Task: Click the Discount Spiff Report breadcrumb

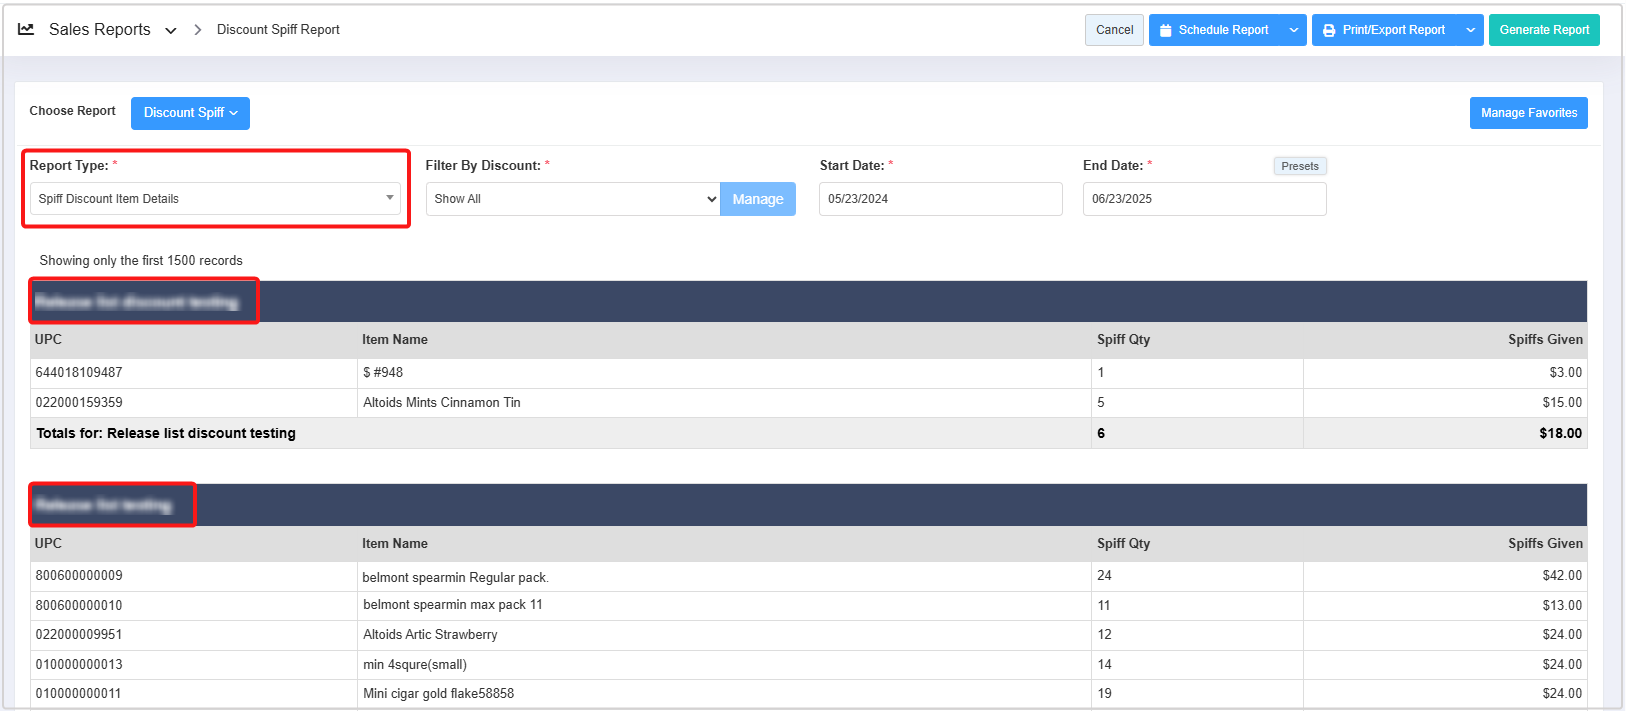Action: [278, 30]
